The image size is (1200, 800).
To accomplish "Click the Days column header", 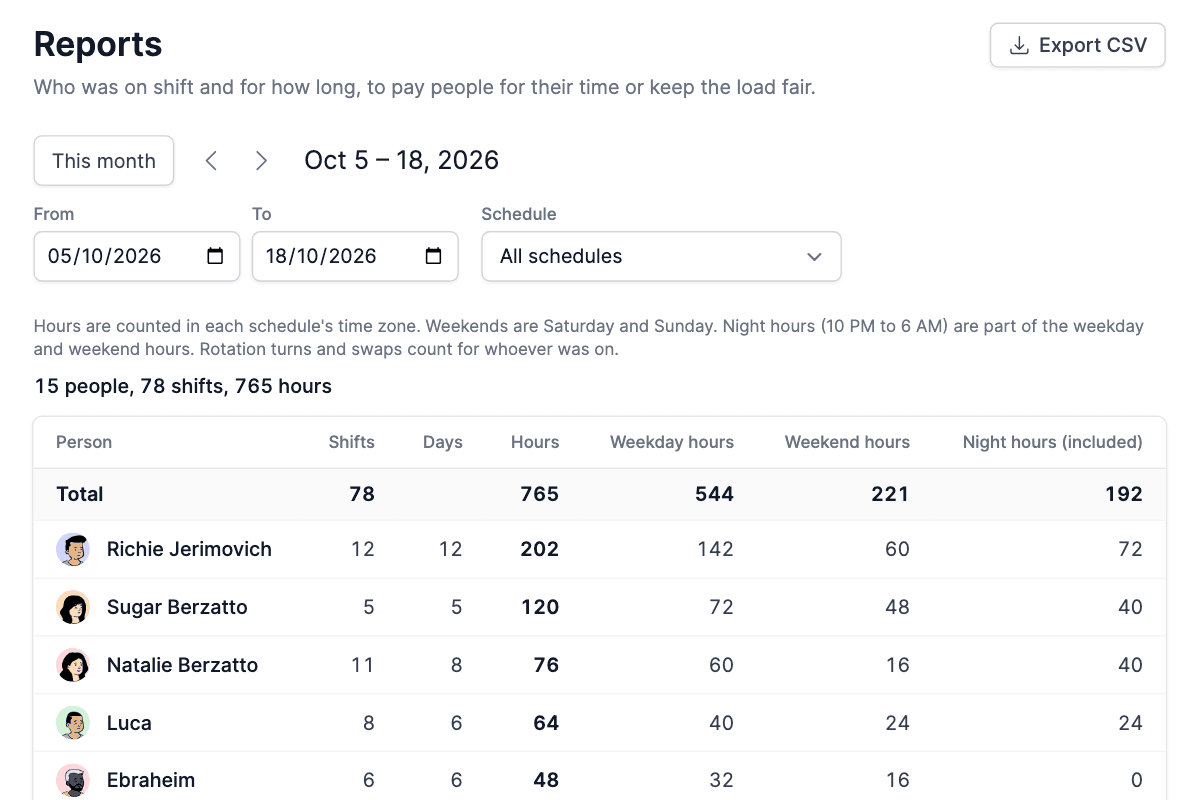I will click(443, 442).
